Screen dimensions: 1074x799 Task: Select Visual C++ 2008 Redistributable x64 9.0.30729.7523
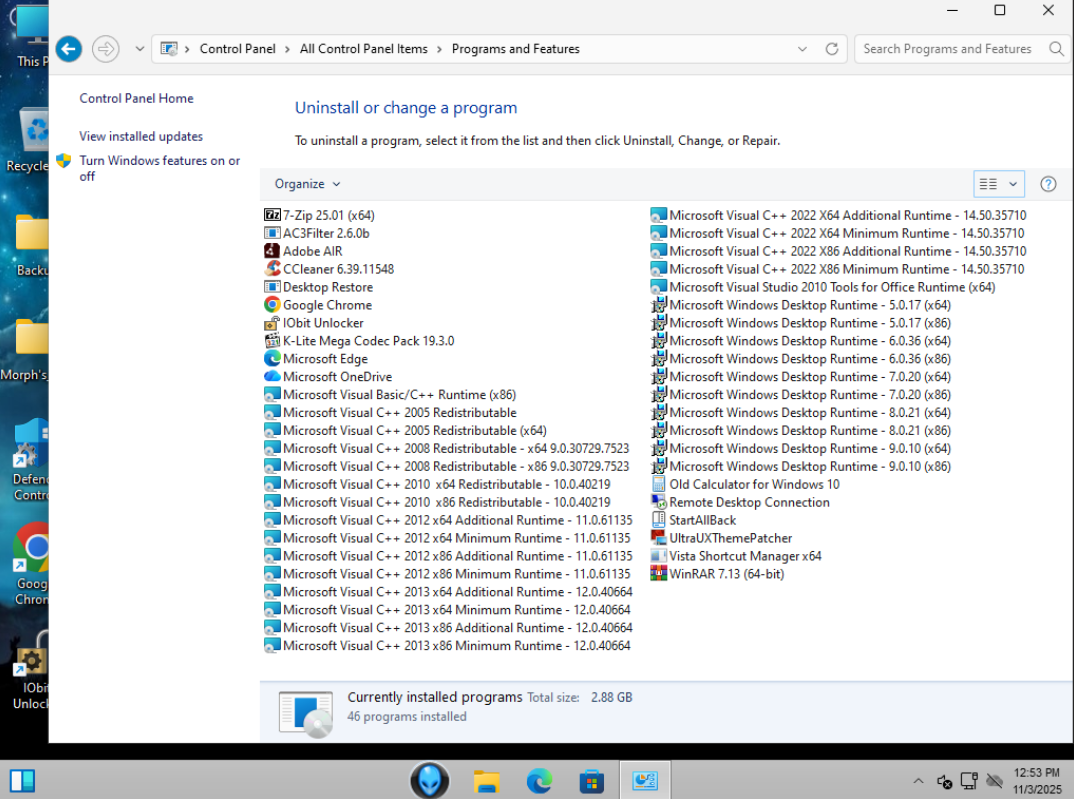447,448
